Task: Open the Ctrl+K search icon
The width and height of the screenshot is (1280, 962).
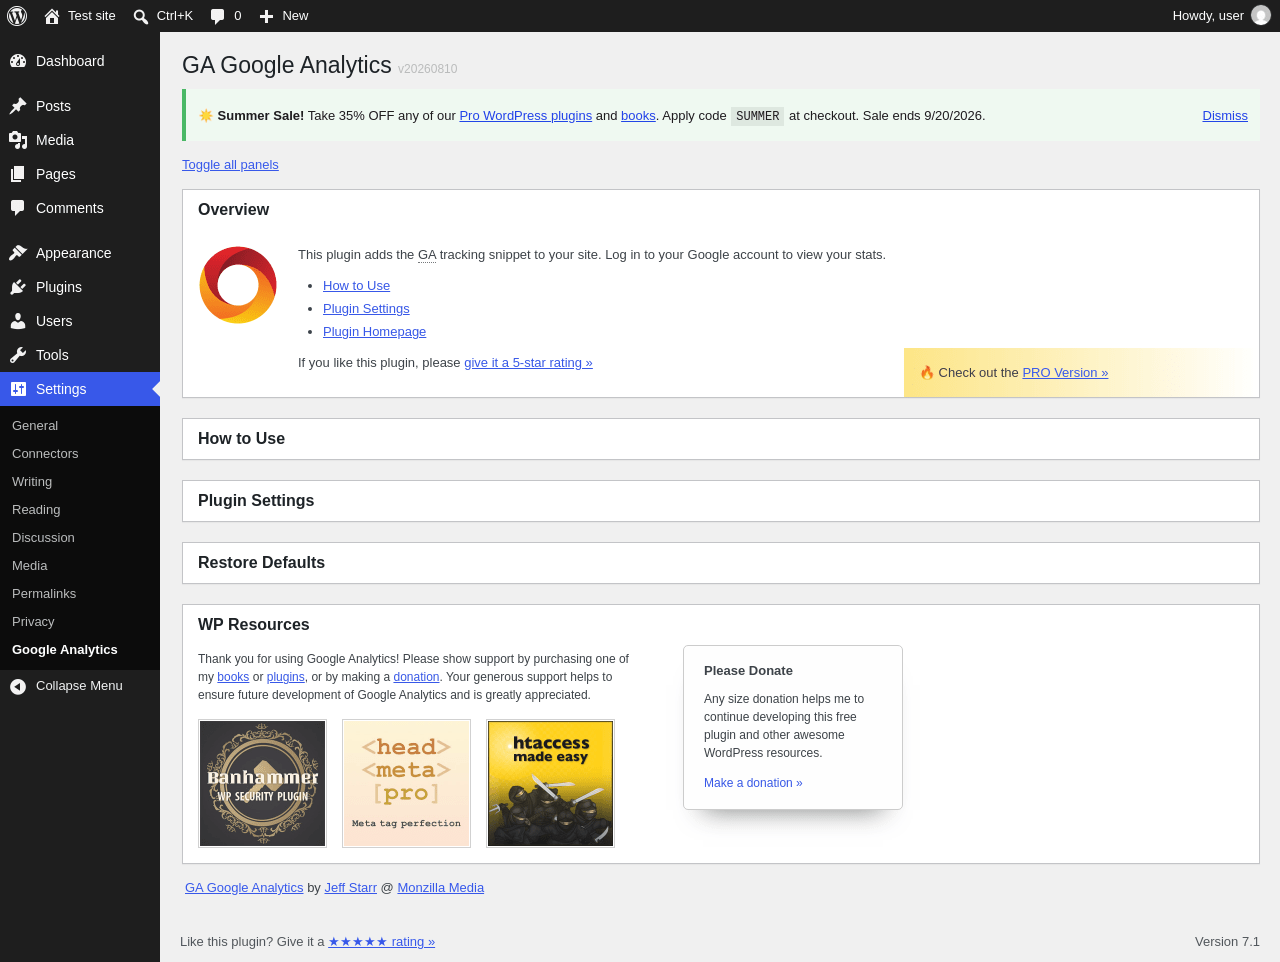Action: tap(141, 16)
